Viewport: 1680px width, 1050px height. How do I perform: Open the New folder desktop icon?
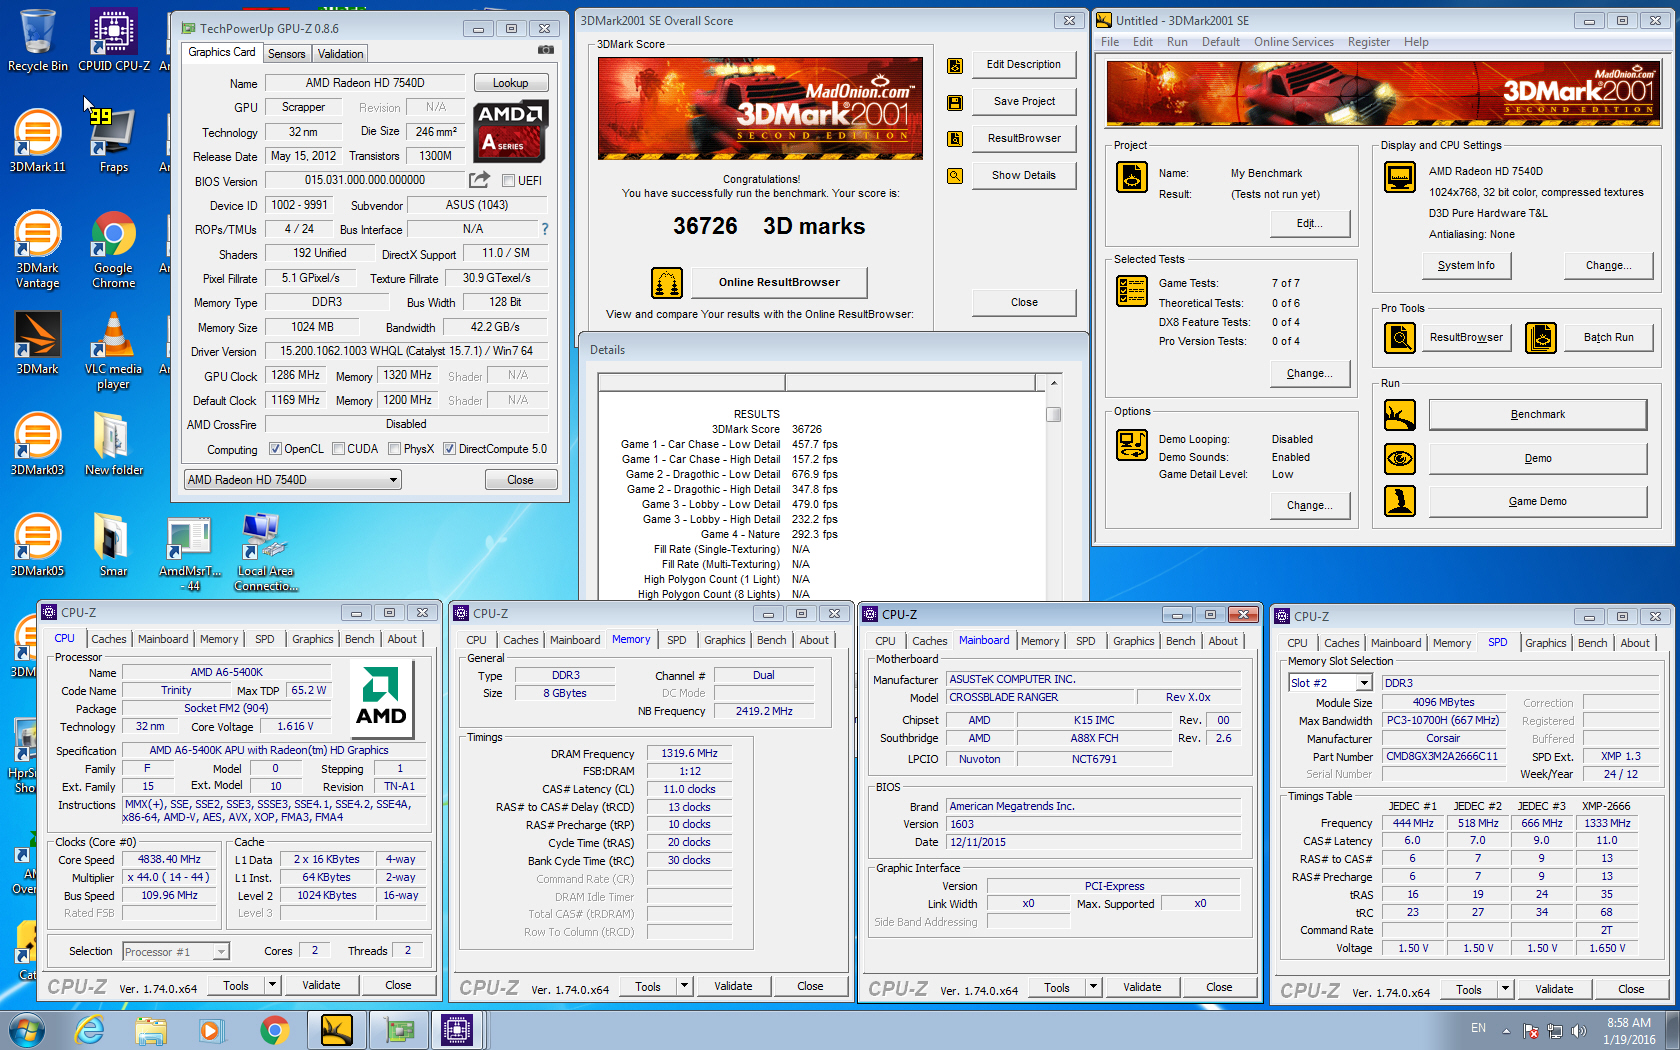pyautogui.click(x=114, y=444)
